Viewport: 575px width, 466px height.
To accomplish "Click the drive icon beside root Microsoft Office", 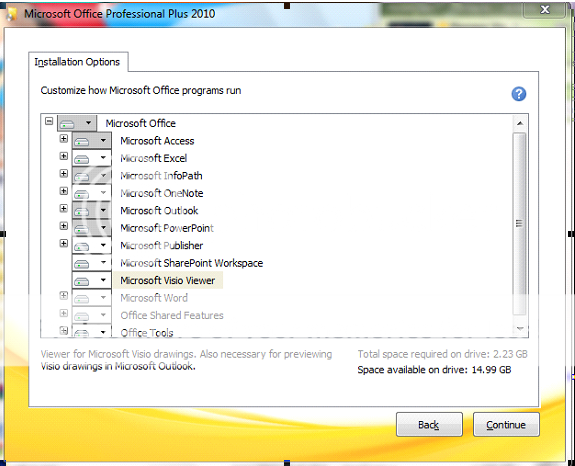I will click(x=67, y=124).
